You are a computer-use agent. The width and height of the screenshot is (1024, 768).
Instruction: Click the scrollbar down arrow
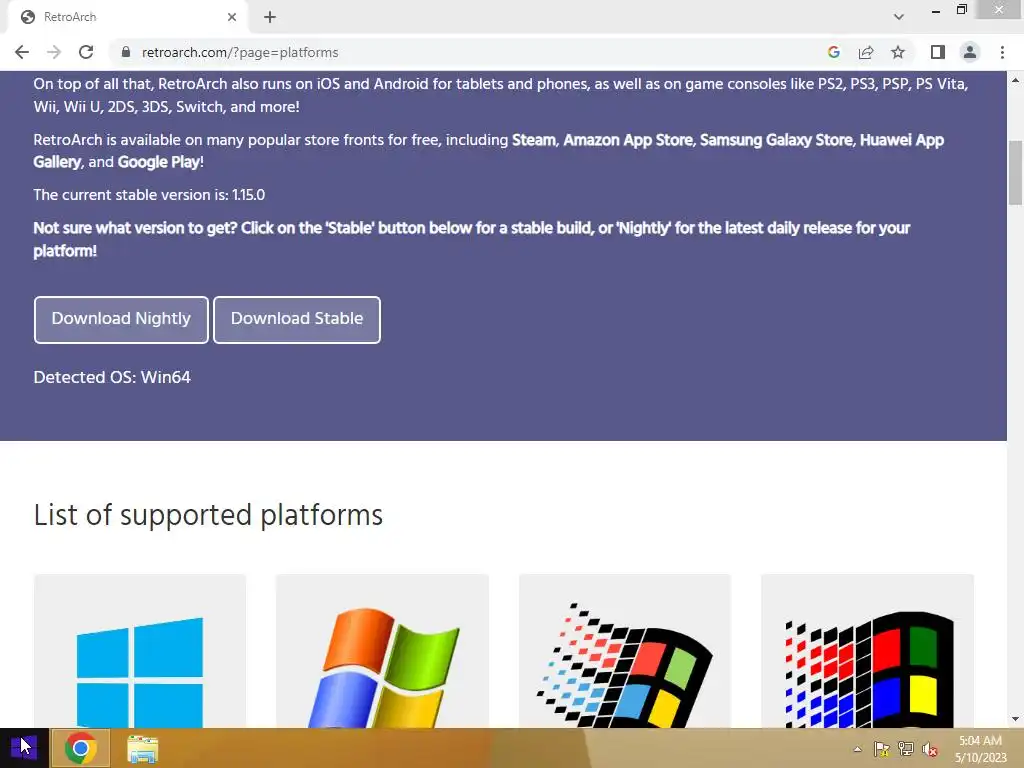(1015, 719)
